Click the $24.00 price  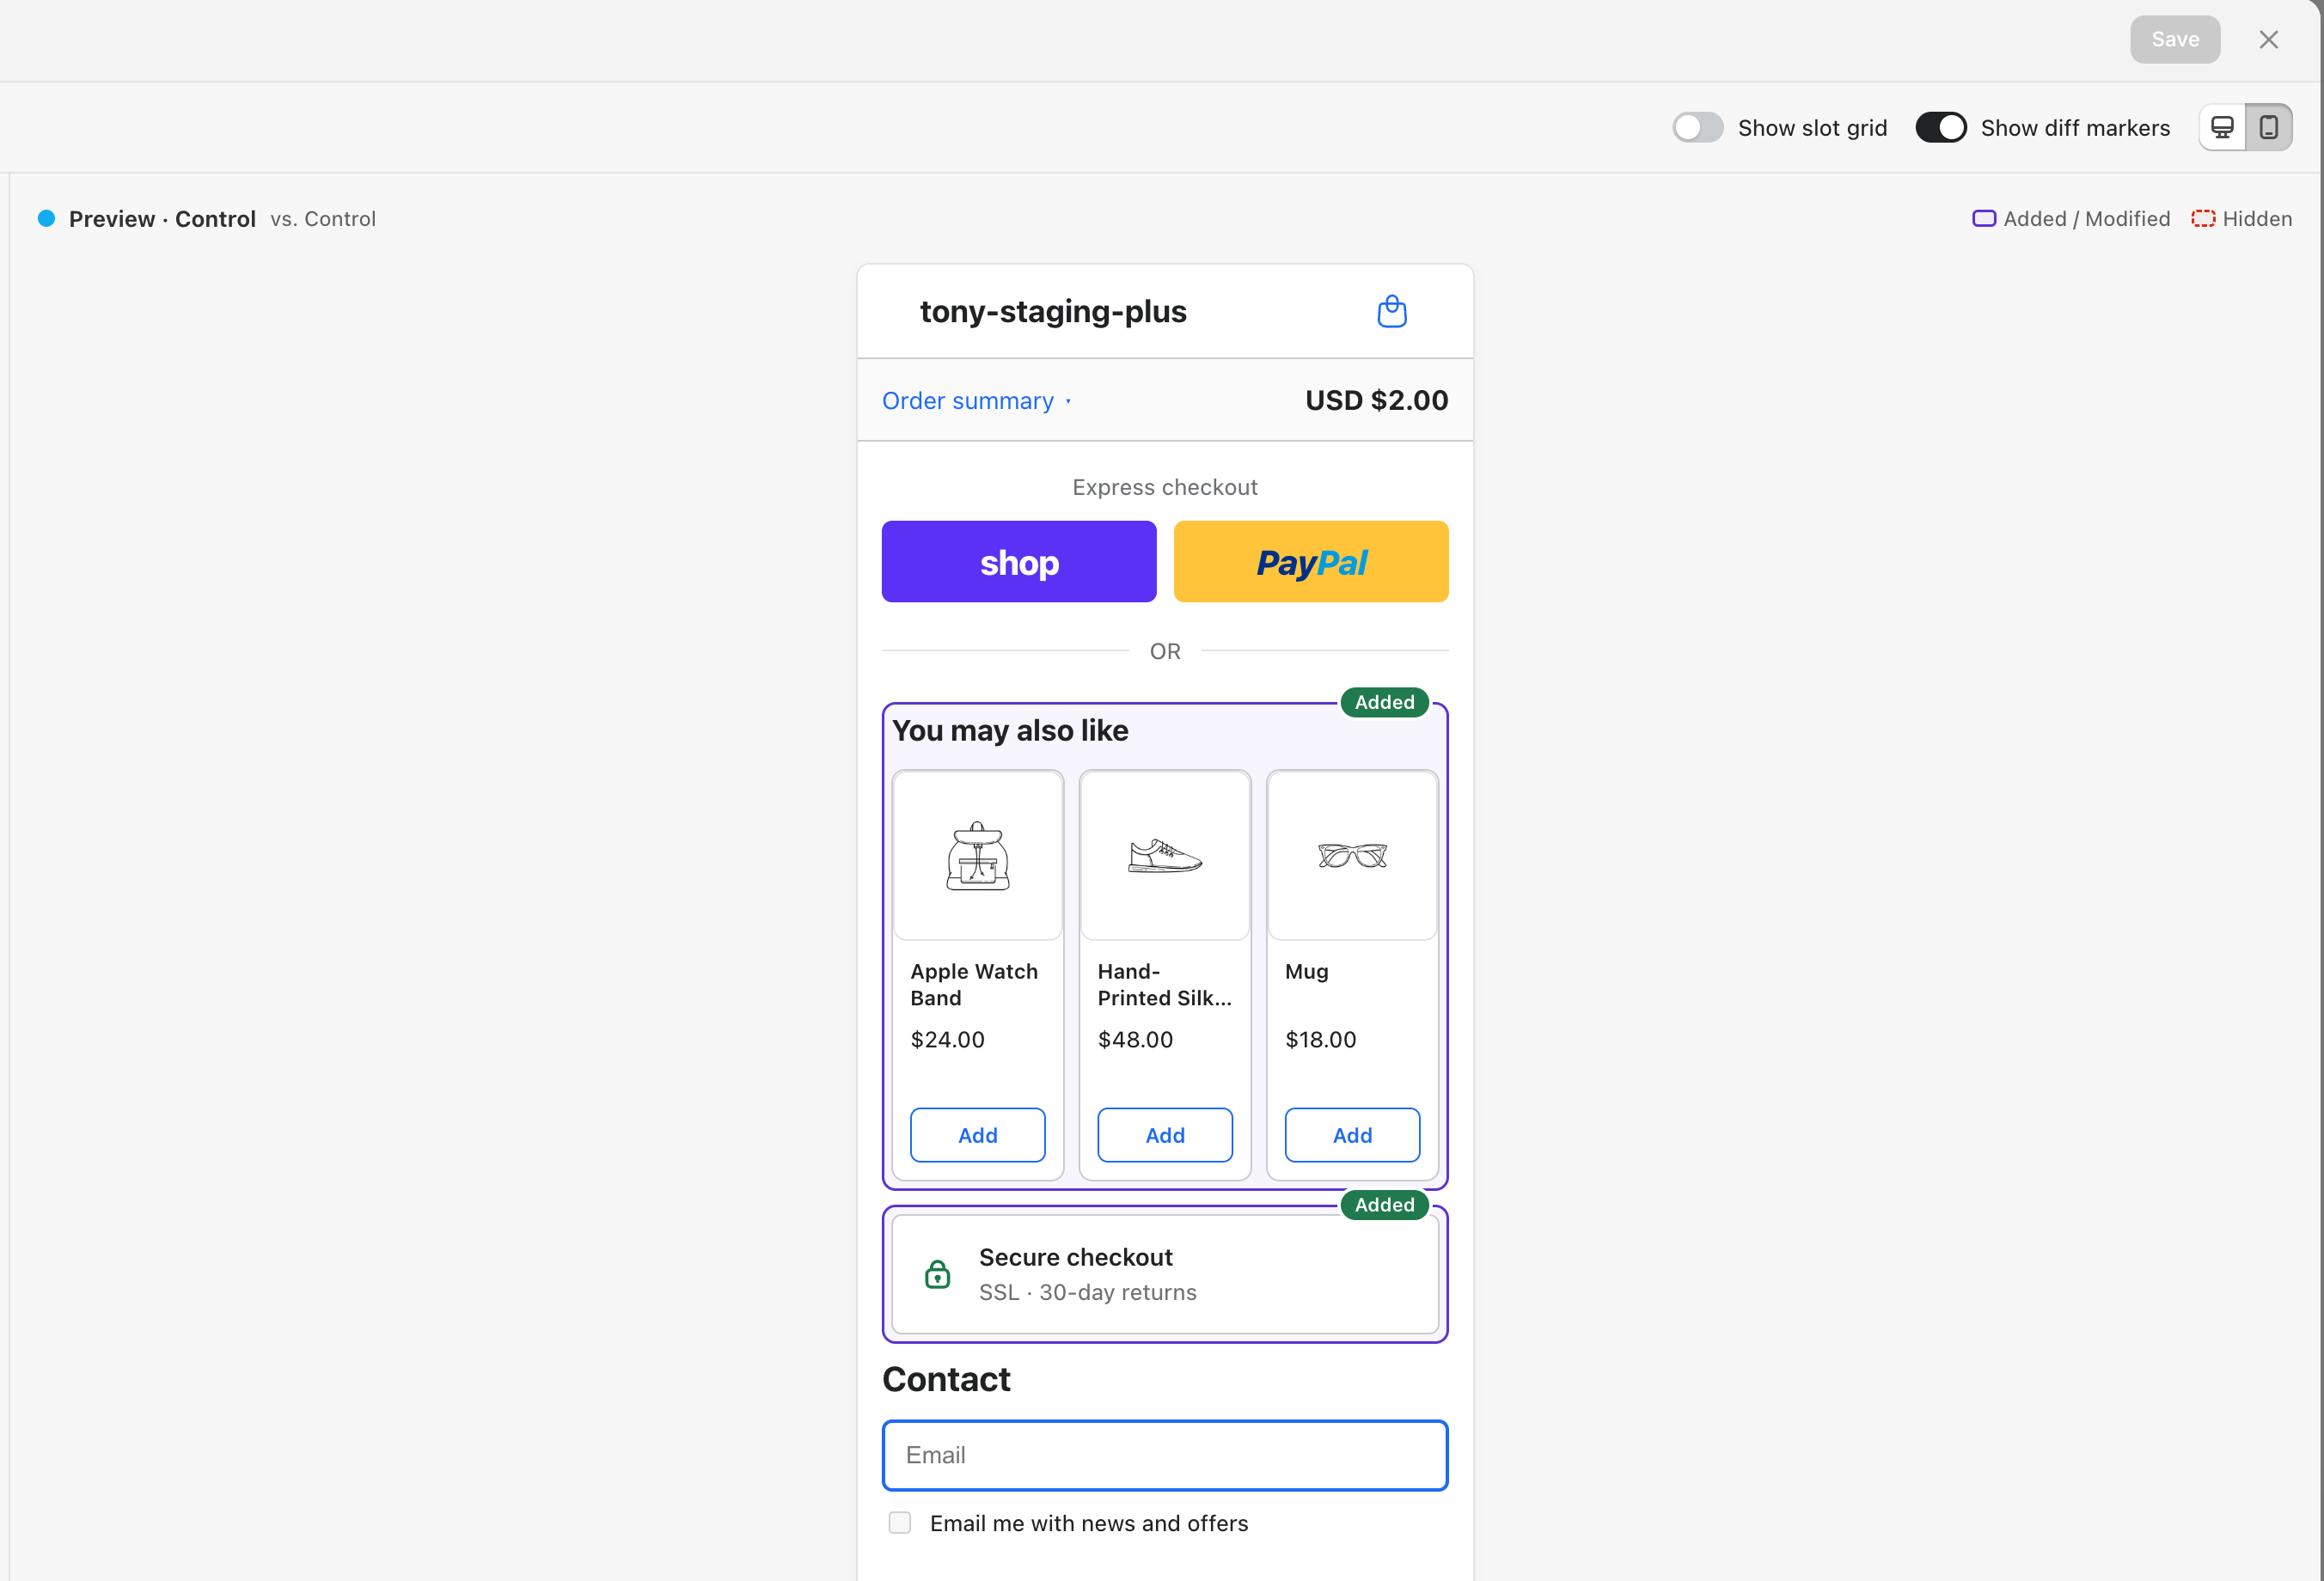(x=947, y=1040)
